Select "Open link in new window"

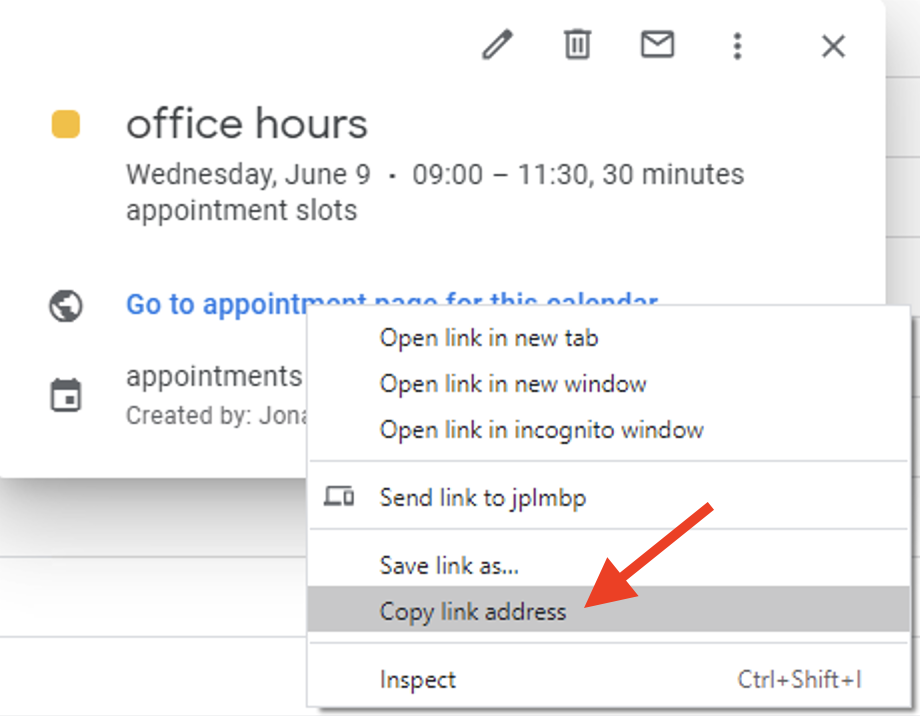[512, 384]
